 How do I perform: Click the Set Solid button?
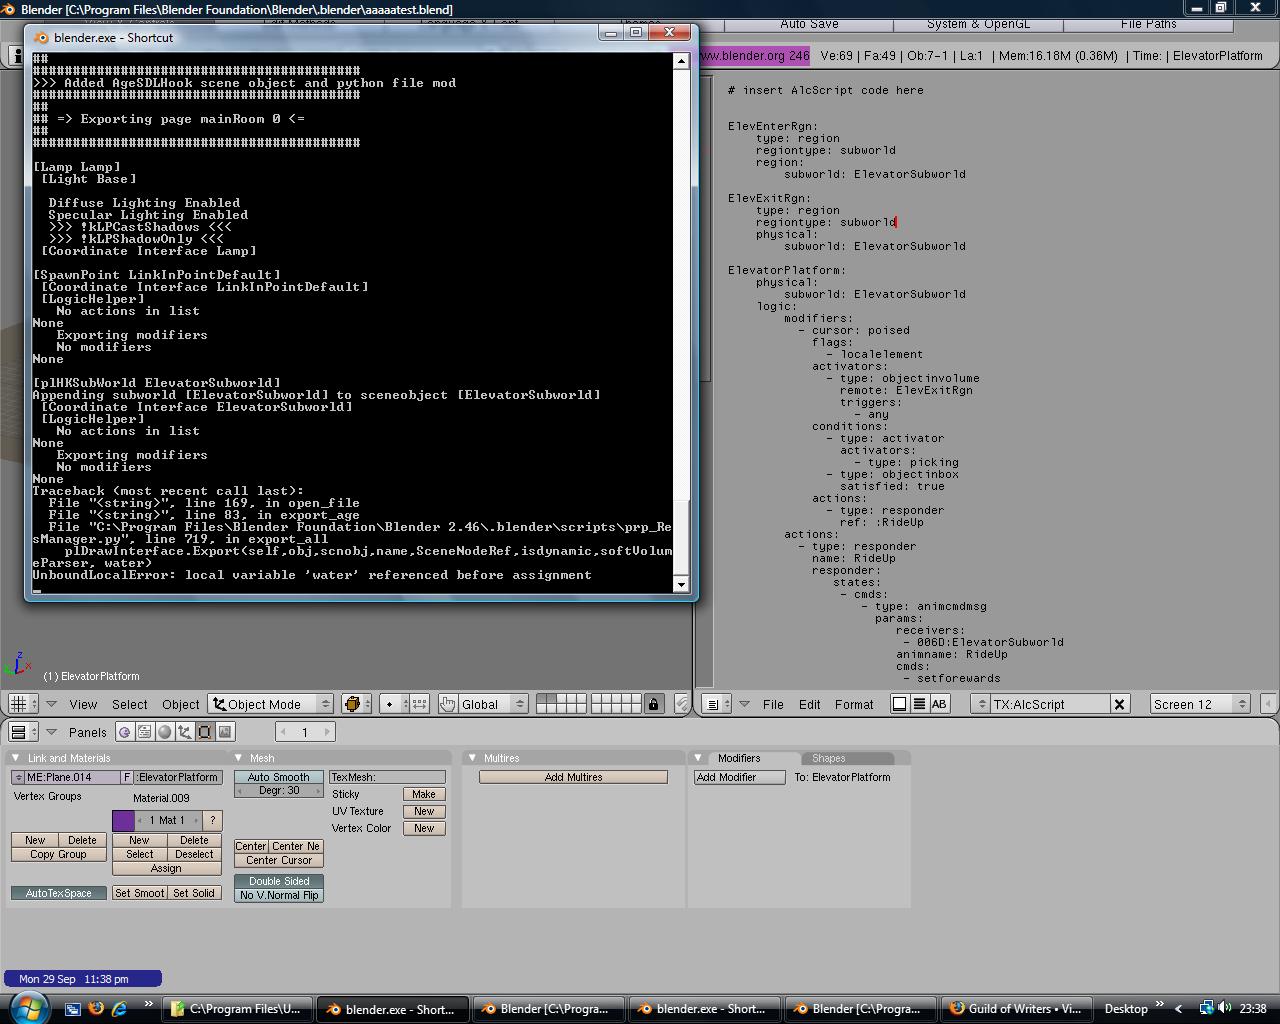click(194, 893)
